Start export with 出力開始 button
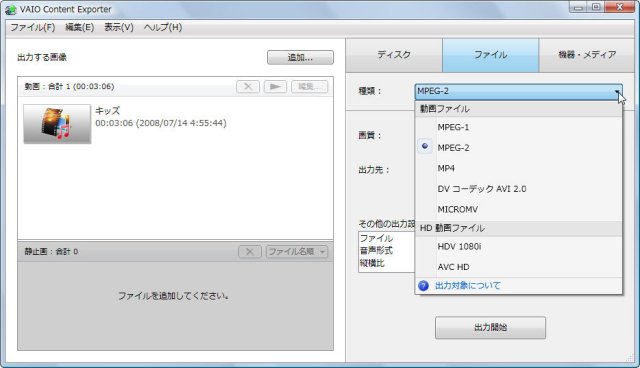 (490, 328)
